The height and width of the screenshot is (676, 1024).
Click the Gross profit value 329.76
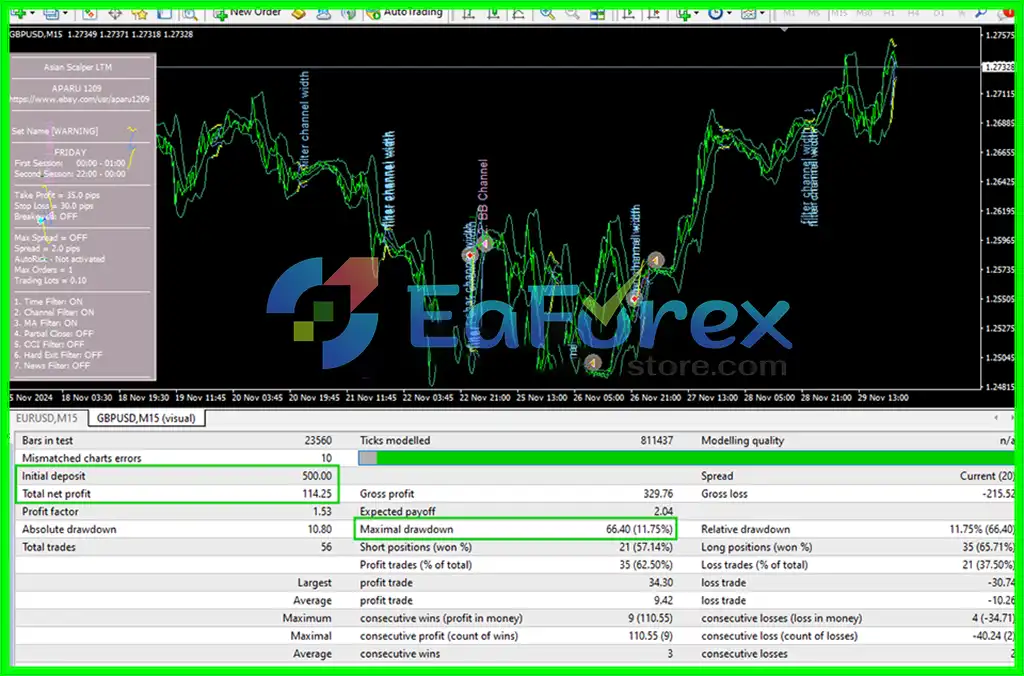point(658,494)
